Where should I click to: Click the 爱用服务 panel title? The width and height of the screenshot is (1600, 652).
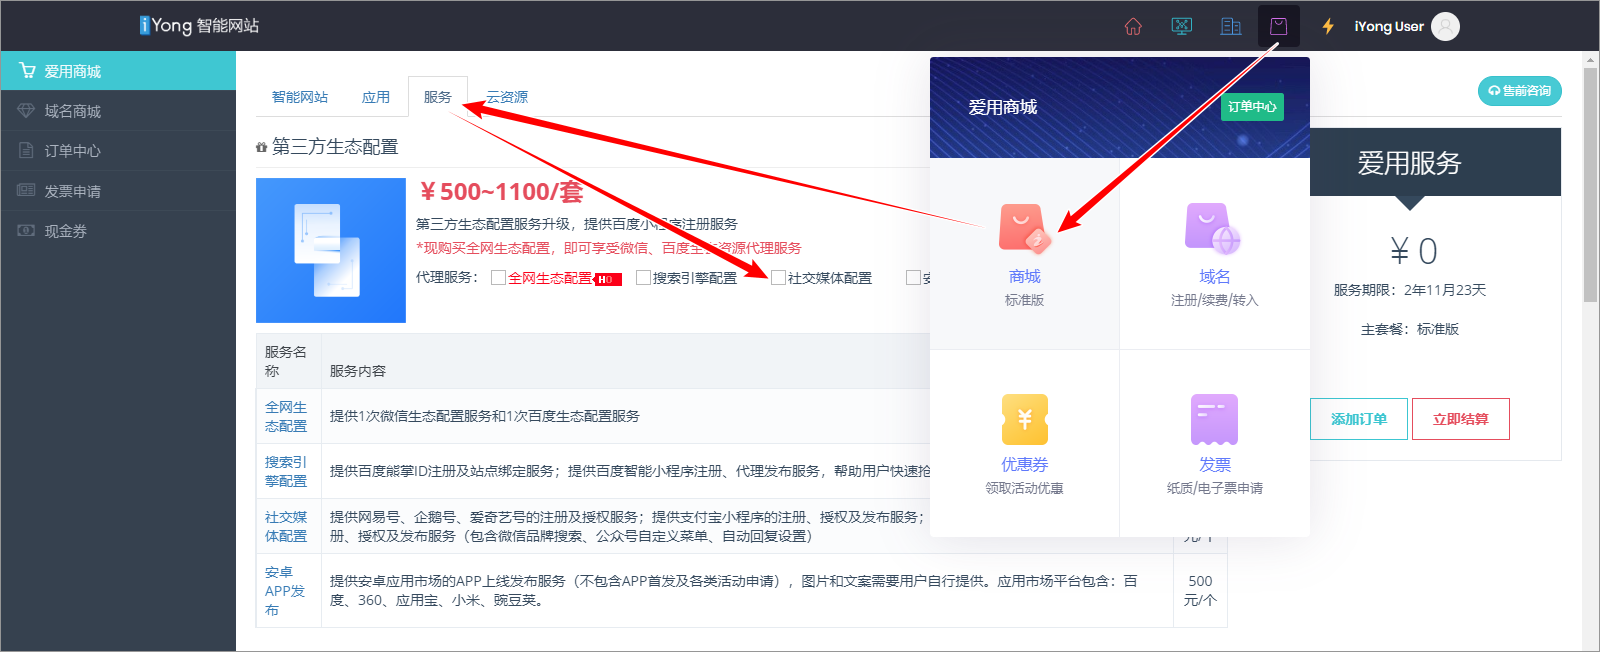(x=1409, y=163)
